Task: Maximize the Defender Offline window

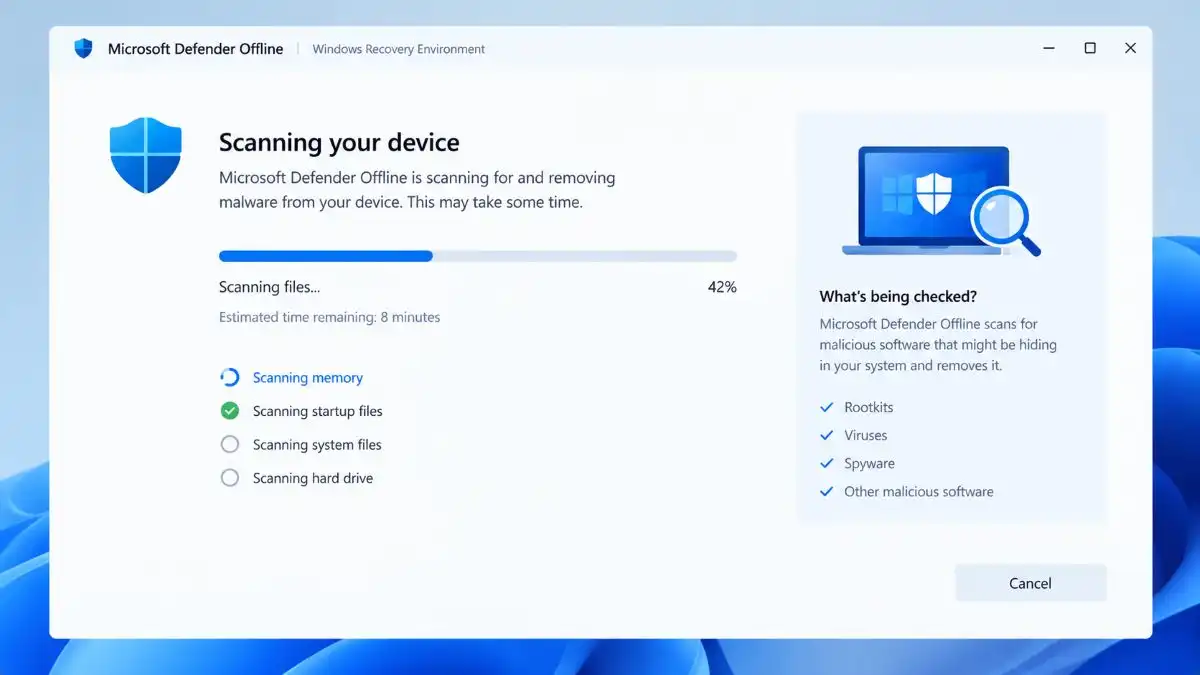Action: 1090,48
